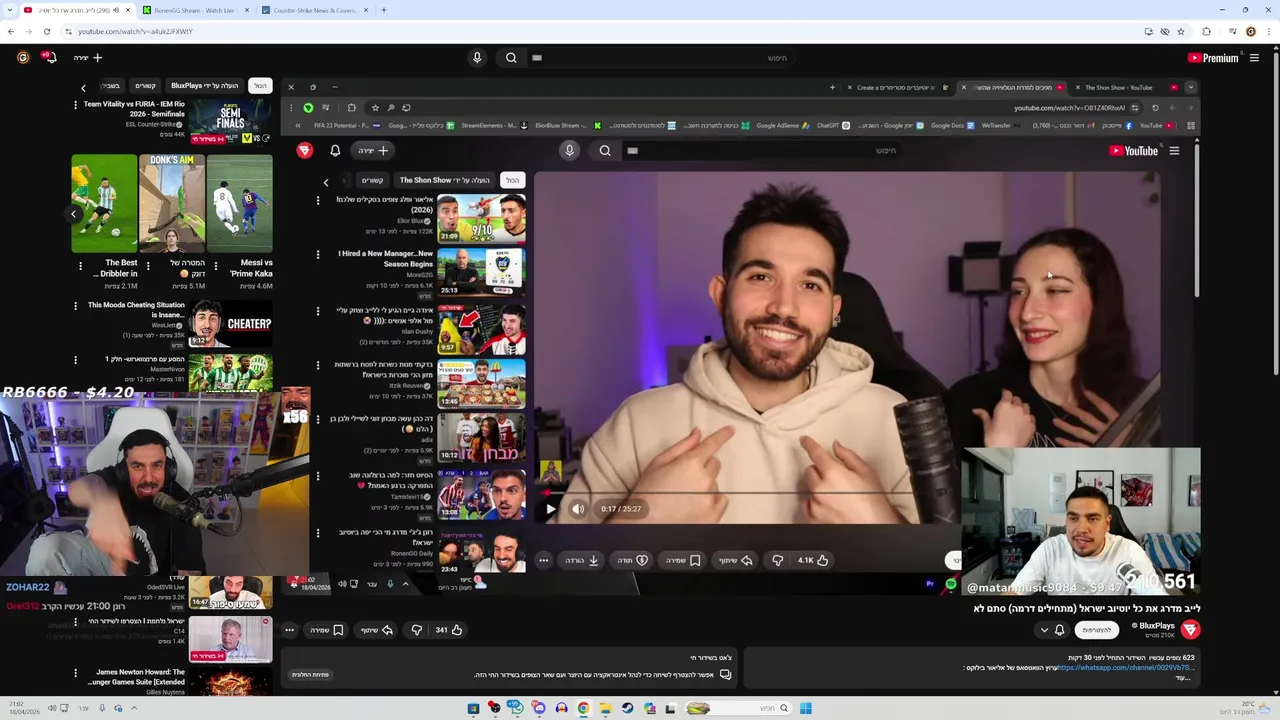Open Chrome icon on the Windows taskbar
The height and width of the screenshot is (720, 1280).
click(583, 708)
